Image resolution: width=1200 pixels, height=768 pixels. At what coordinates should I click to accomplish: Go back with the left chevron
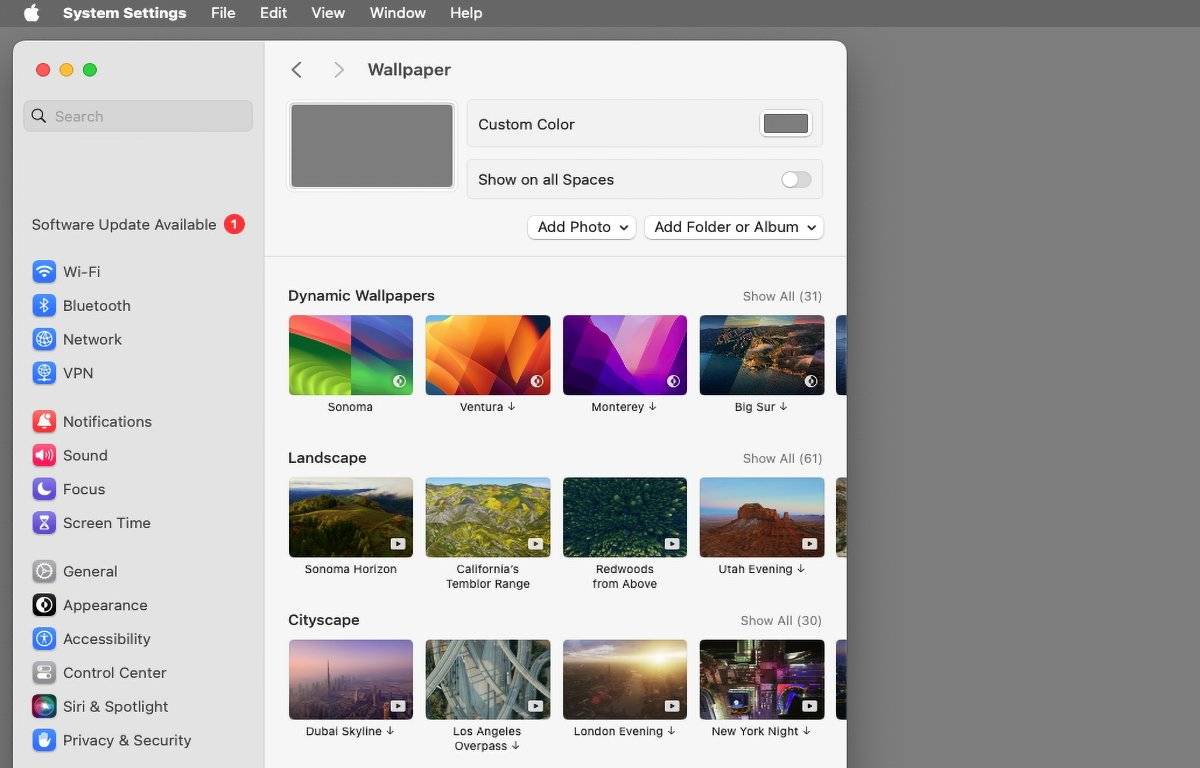[x=296, y=69]
